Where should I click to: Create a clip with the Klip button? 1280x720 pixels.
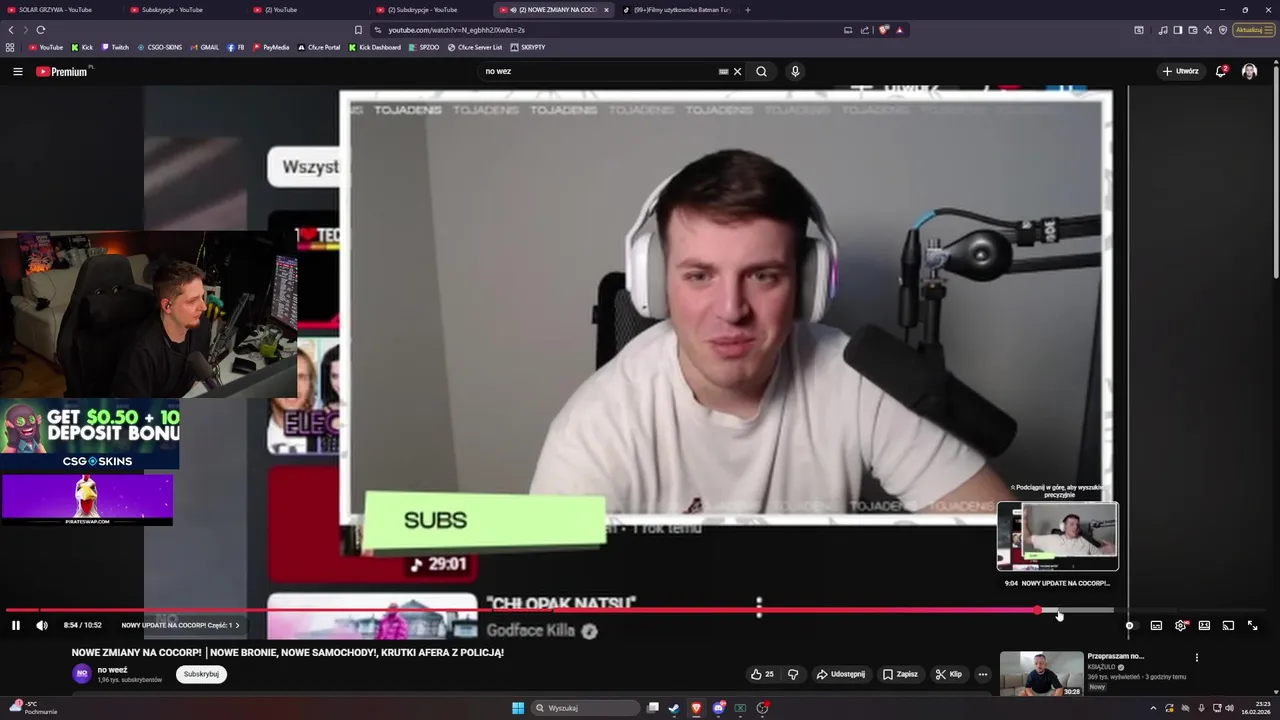click(x=948, y=674)
